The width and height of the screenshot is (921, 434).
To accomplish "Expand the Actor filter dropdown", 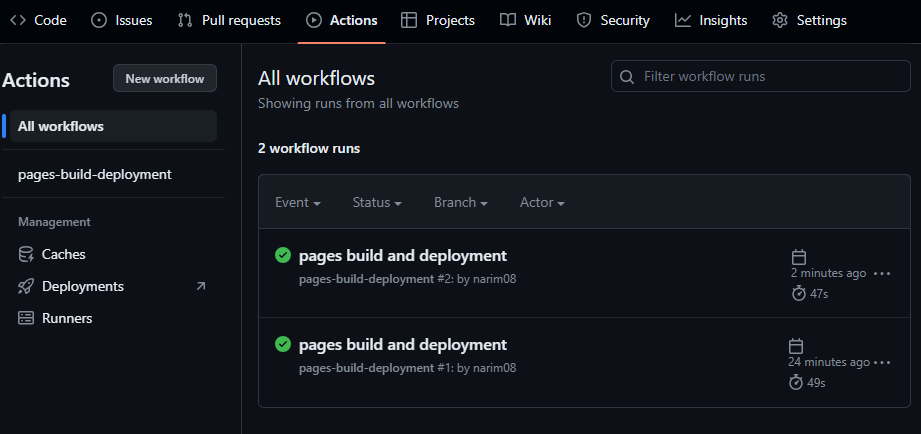I will pyautogui.click(x=542, y=203).
